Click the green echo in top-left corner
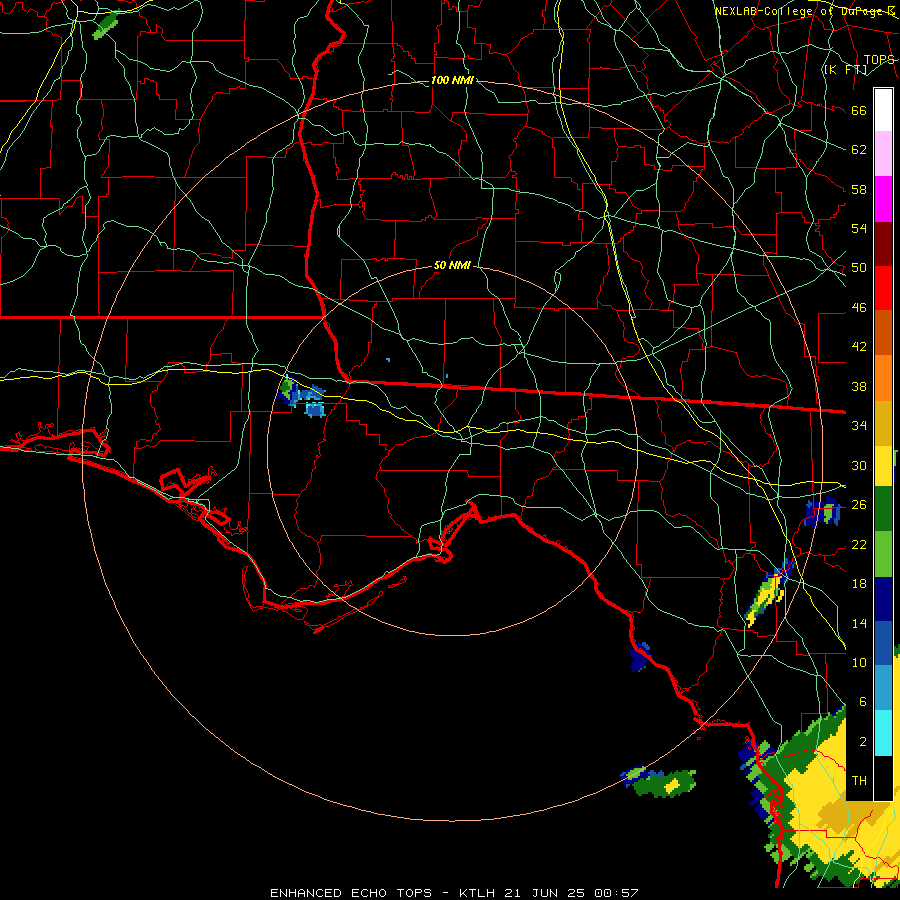 pyautogui.click(x=105, y=26)
